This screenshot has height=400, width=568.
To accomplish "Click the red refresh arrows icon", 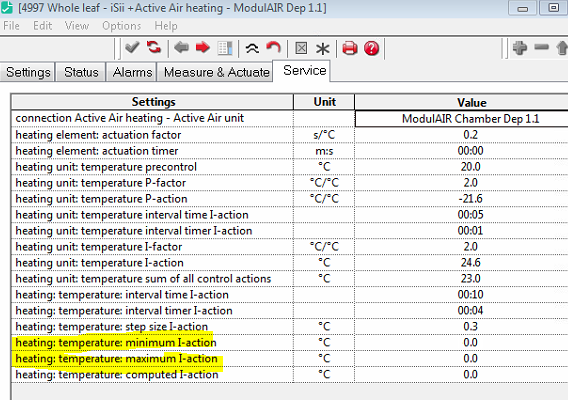I will [154, 47].
